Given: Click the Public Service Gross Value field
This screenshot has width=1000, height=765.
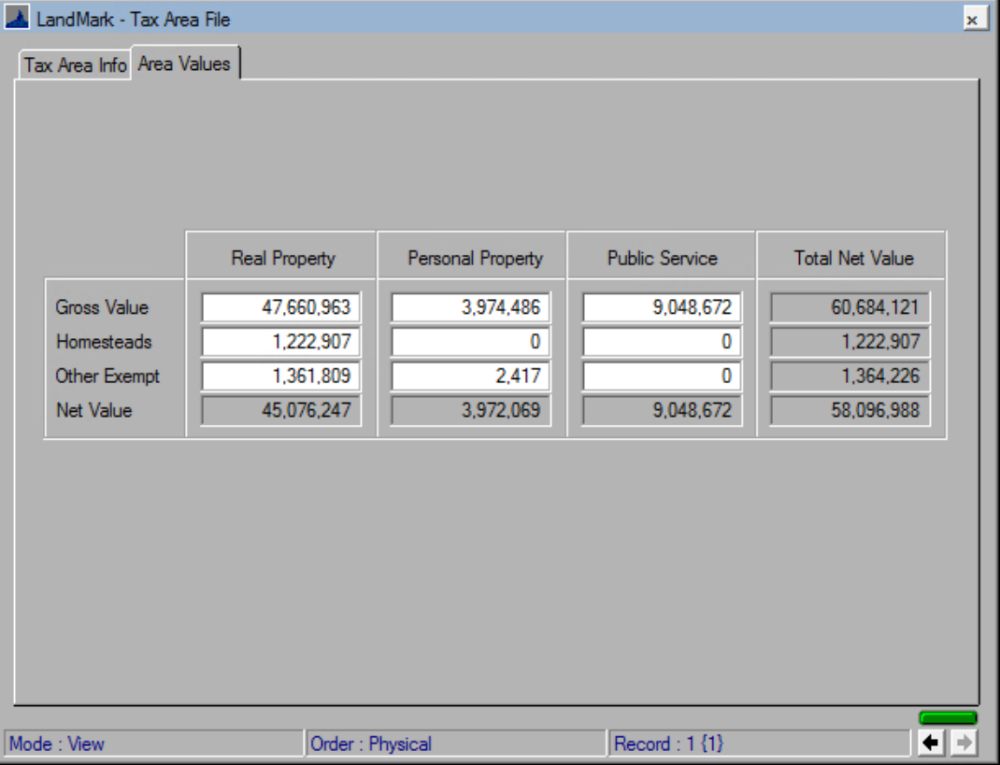Looking at the screenshot, I should tap(660, 307).
